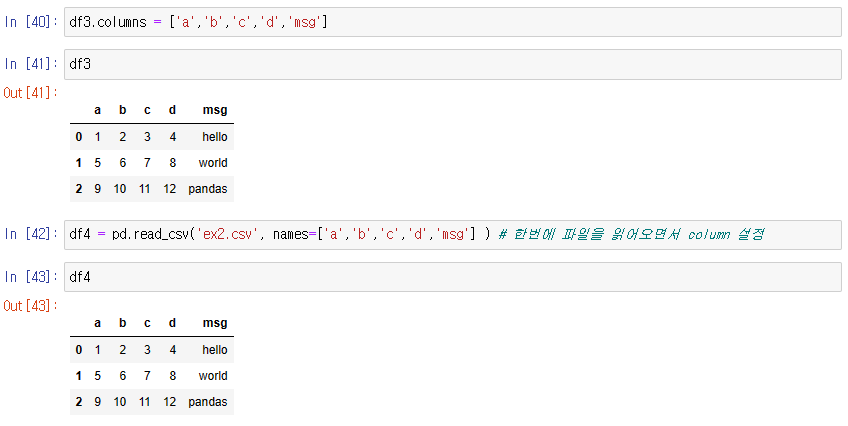The image size is (848, 426).
Task: Click hello cell in Out[41] table
Action: (215, 137)
